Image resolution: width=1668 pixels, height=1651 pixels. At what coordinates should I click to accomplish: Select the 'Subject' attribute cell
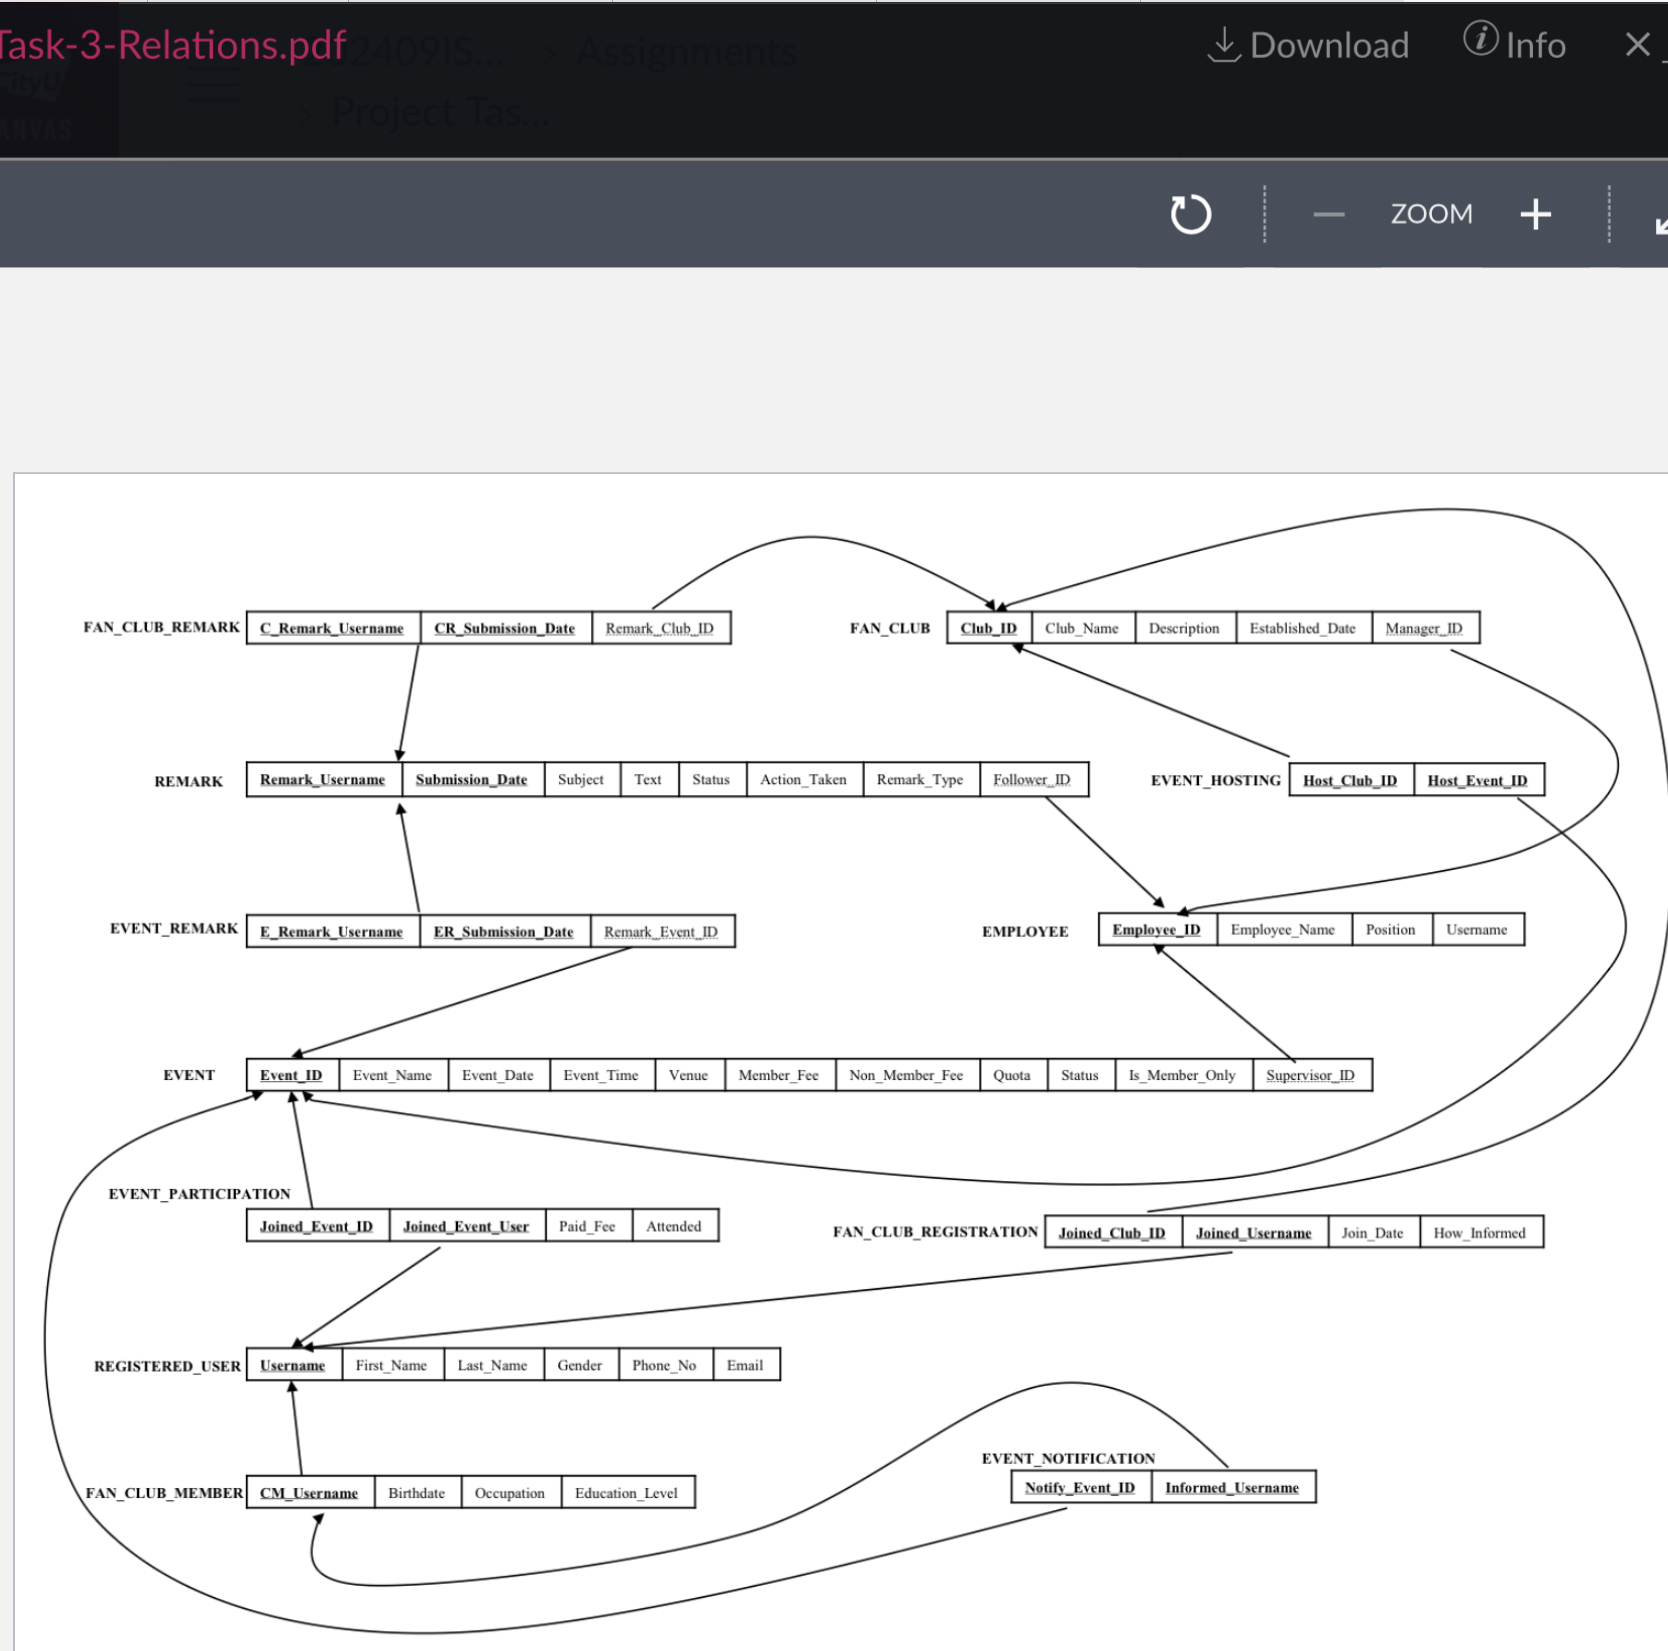[581, 780]
